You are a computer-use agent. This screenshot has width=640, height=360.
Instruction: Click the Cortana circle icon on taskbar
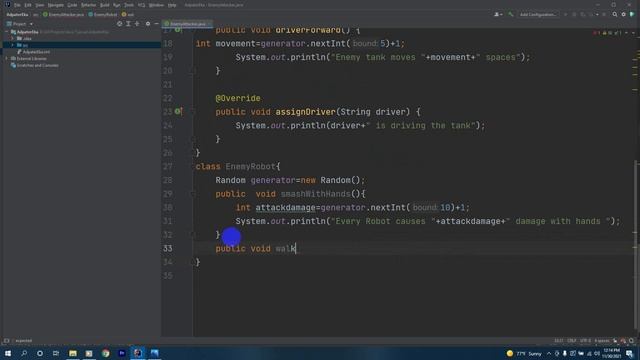(40, 353)
